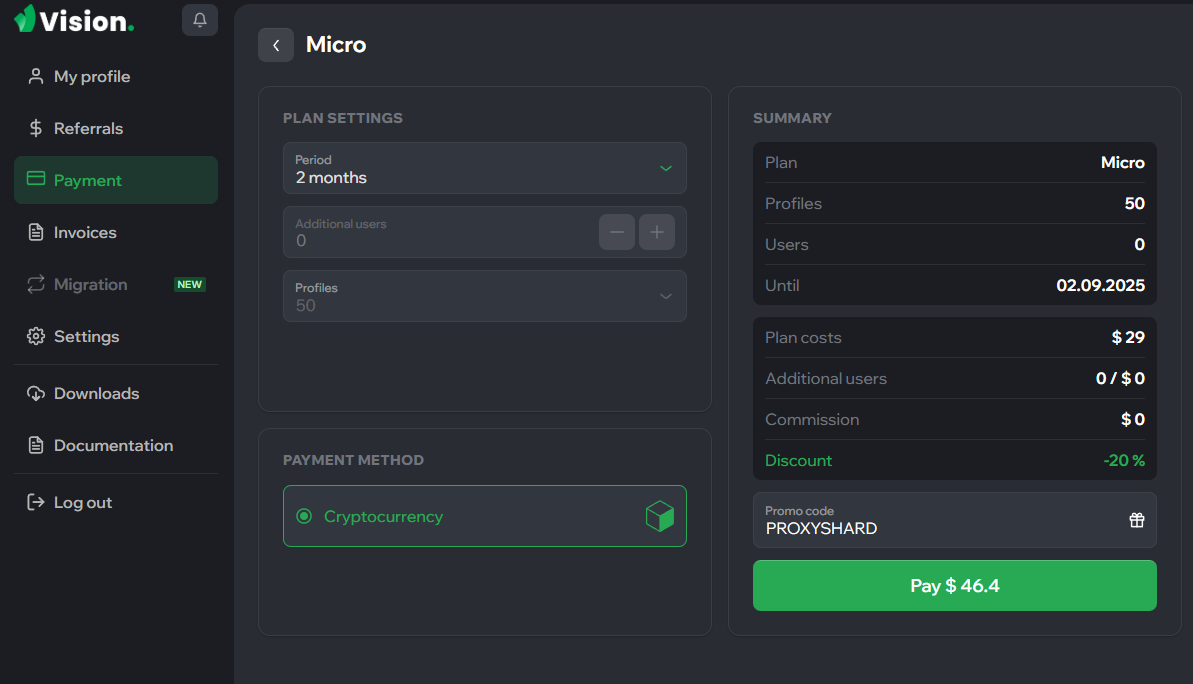The image size is (1193, 684).
Task: Open the Documentation link
Action: tap(113, 445)
